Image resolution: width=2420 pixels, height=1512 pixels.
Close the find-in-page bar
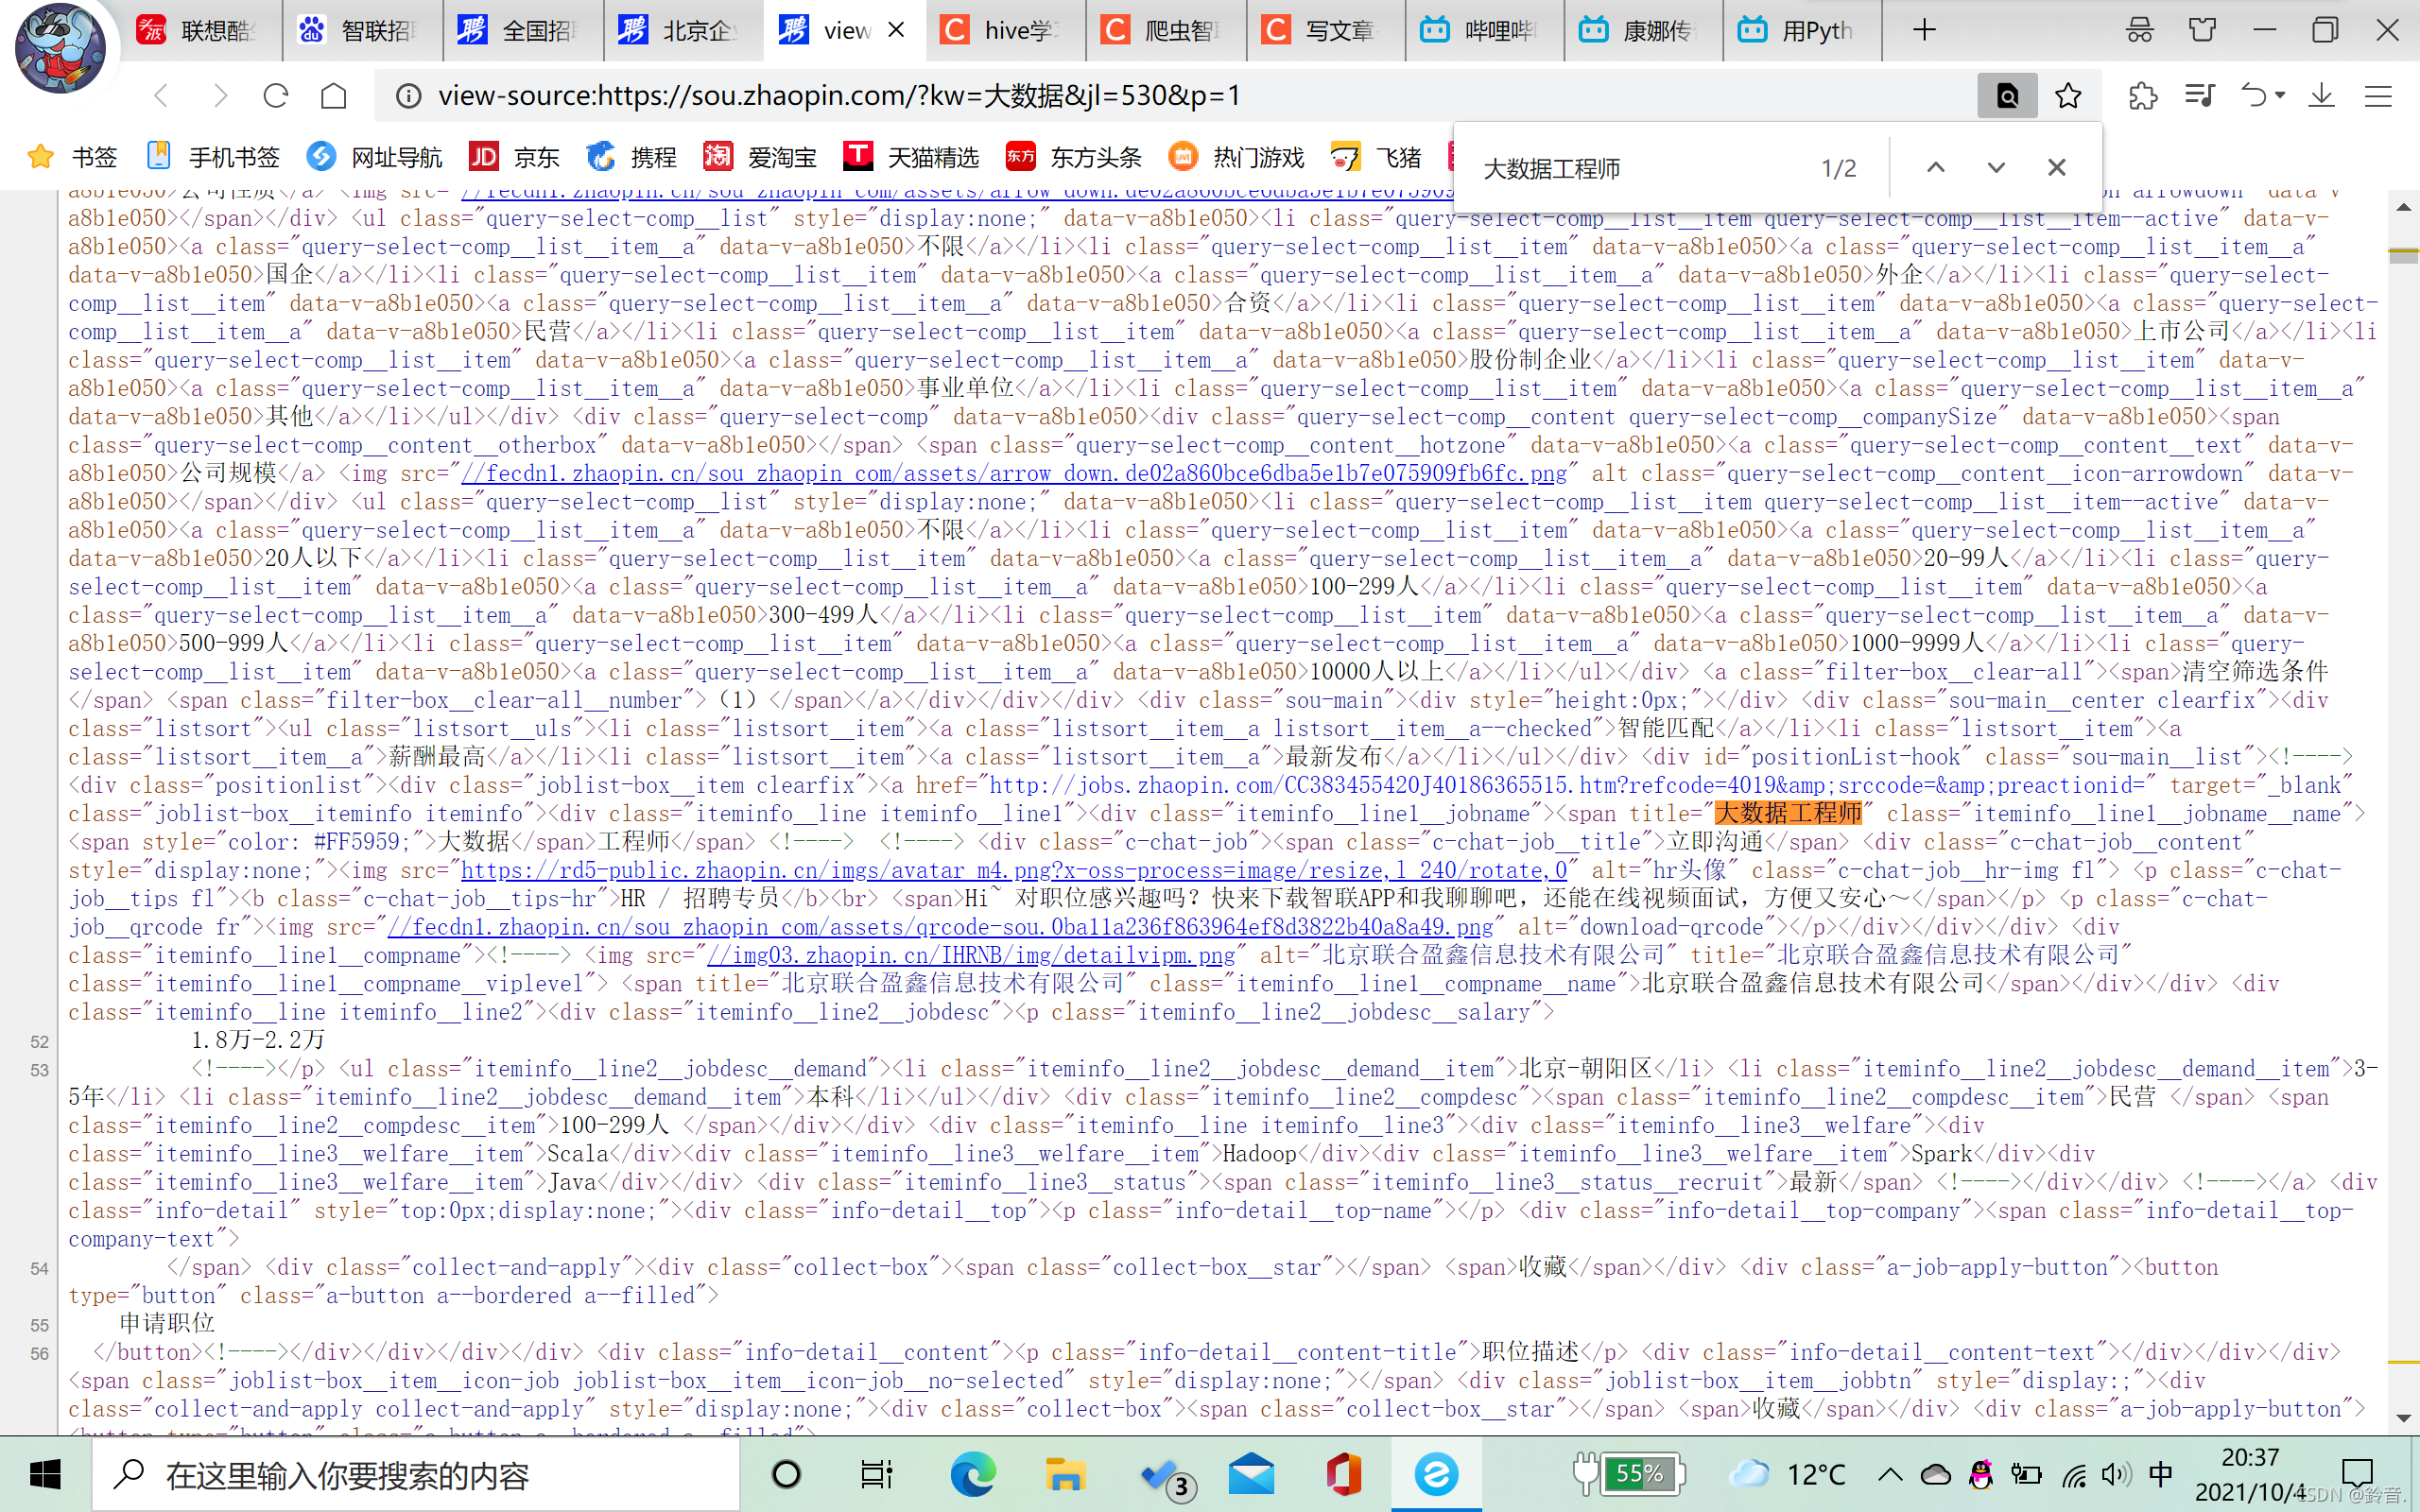(2056, 168)
